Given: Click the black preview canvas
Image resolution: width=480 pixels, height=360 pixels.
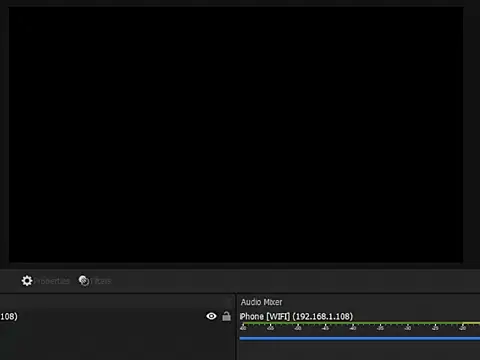Looking at the screenshot, I should pos(236,135).
